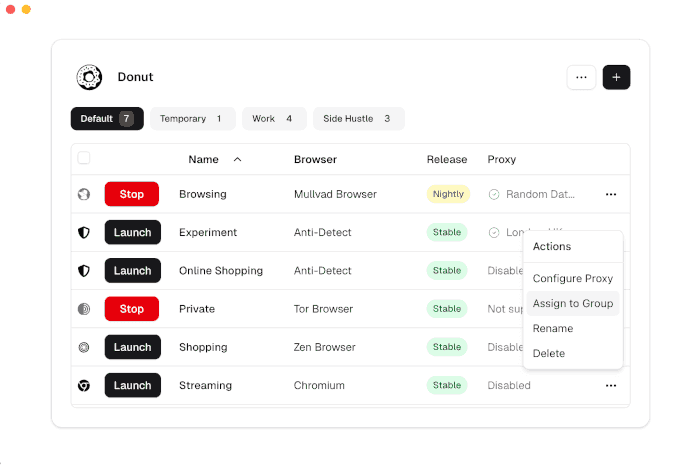Toggle the select-all checkbox in table header
The width and height of the screenshot is (700, 466).
tap(84, 158)
